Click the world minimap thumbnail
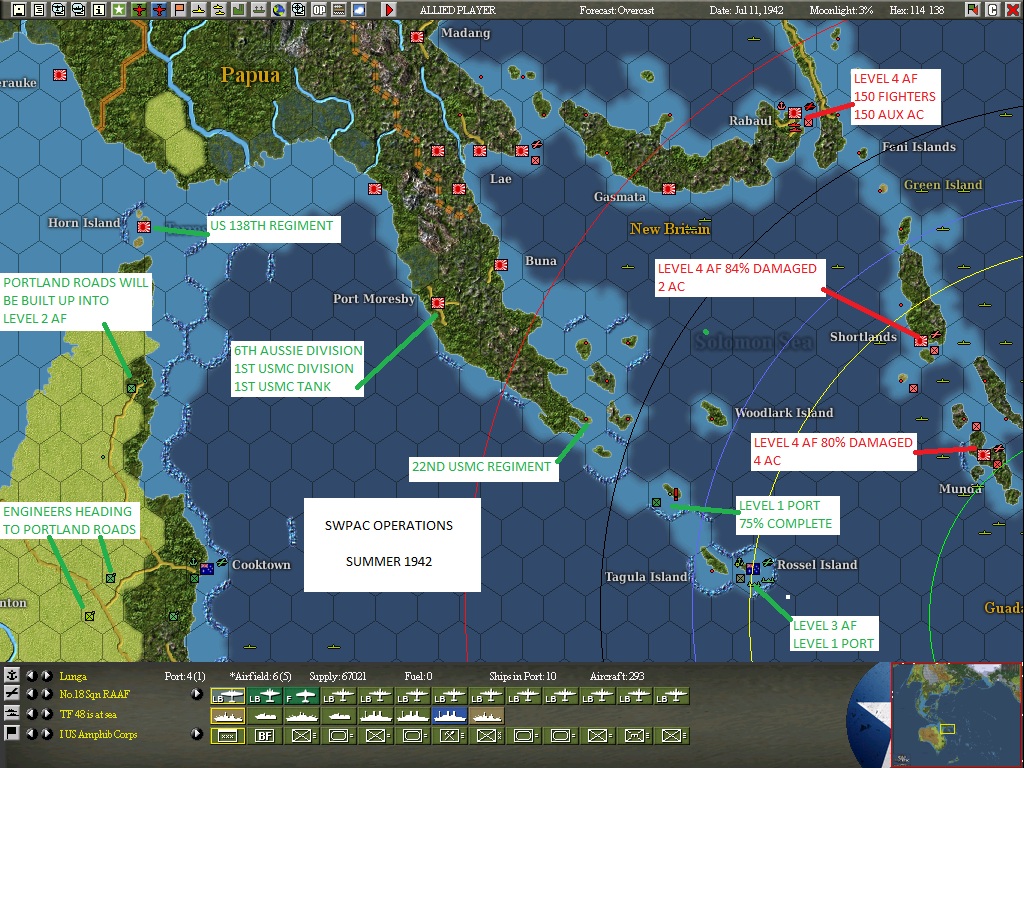Image resolution: width=1032 pixels, height=898 pixels. tap(956, 715)
